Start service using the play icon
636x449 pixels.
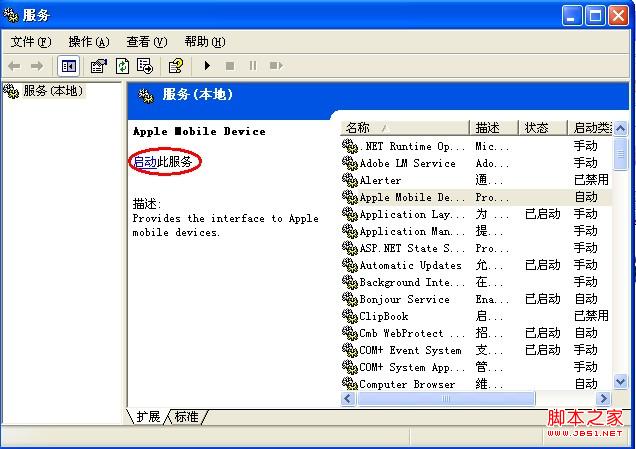(207, 65)
